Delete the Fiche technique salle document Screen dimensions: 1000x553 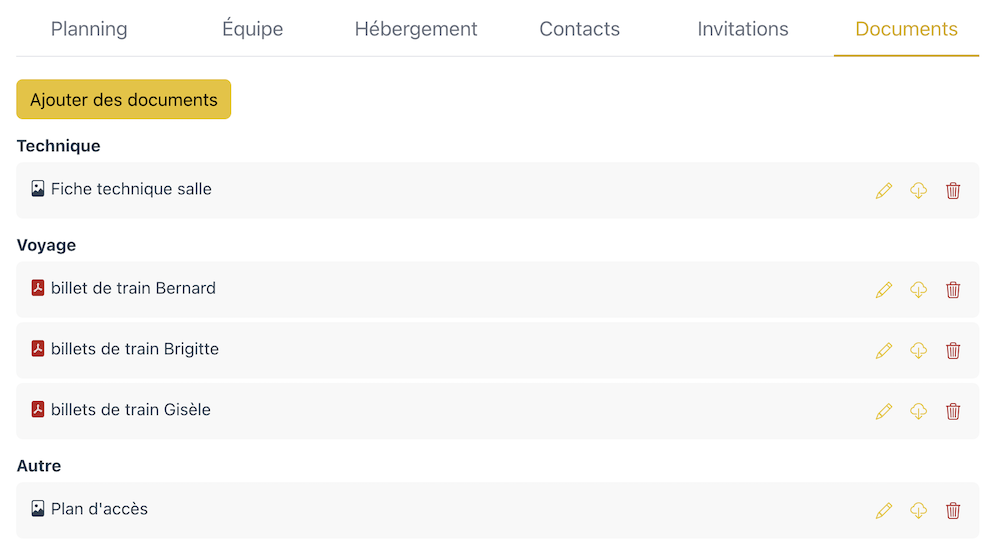tap(953, 190)
